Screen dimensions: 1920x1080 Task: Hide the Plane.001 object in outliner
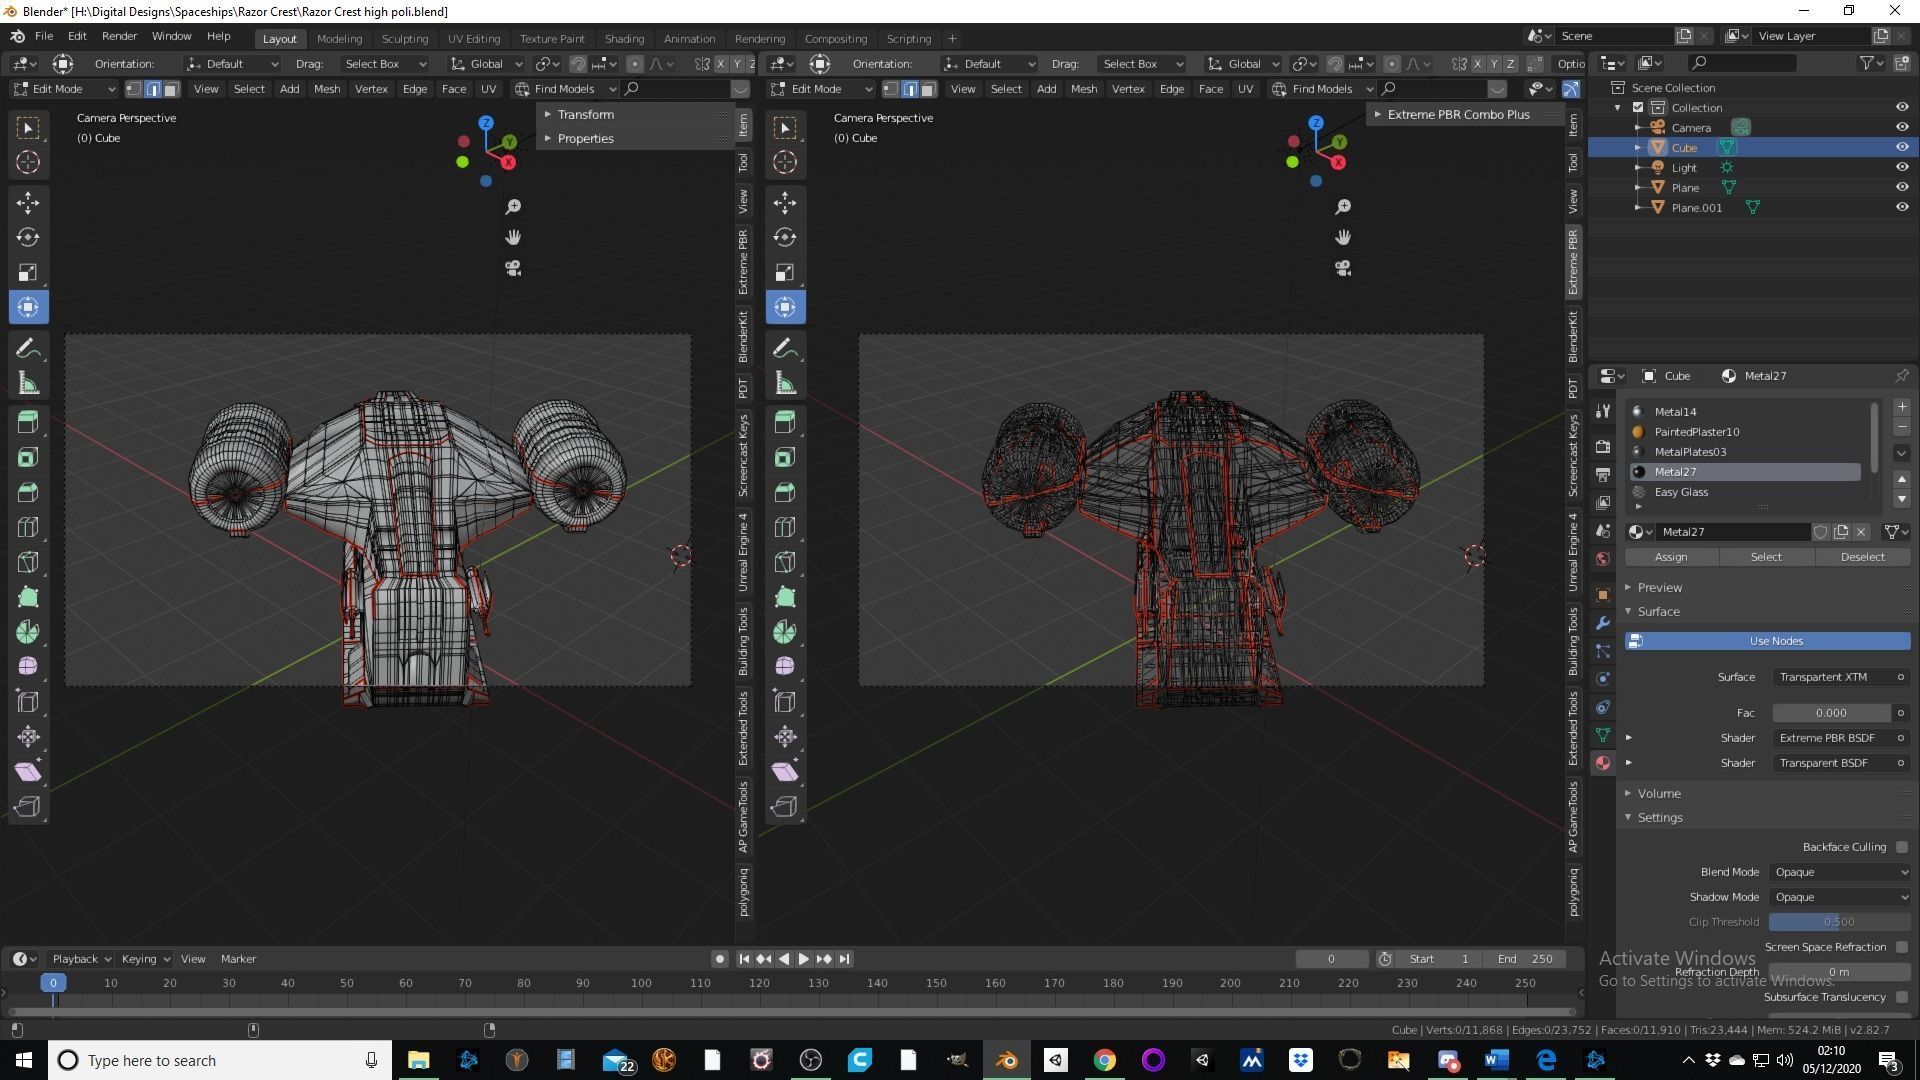1902,207
